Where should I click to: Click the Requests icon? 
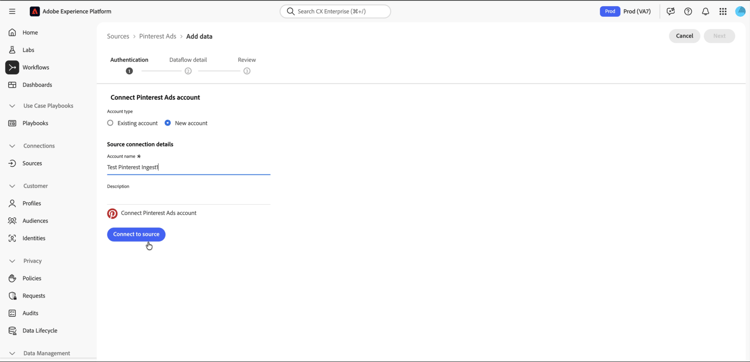pyautogui.click(x=12, y=296)
